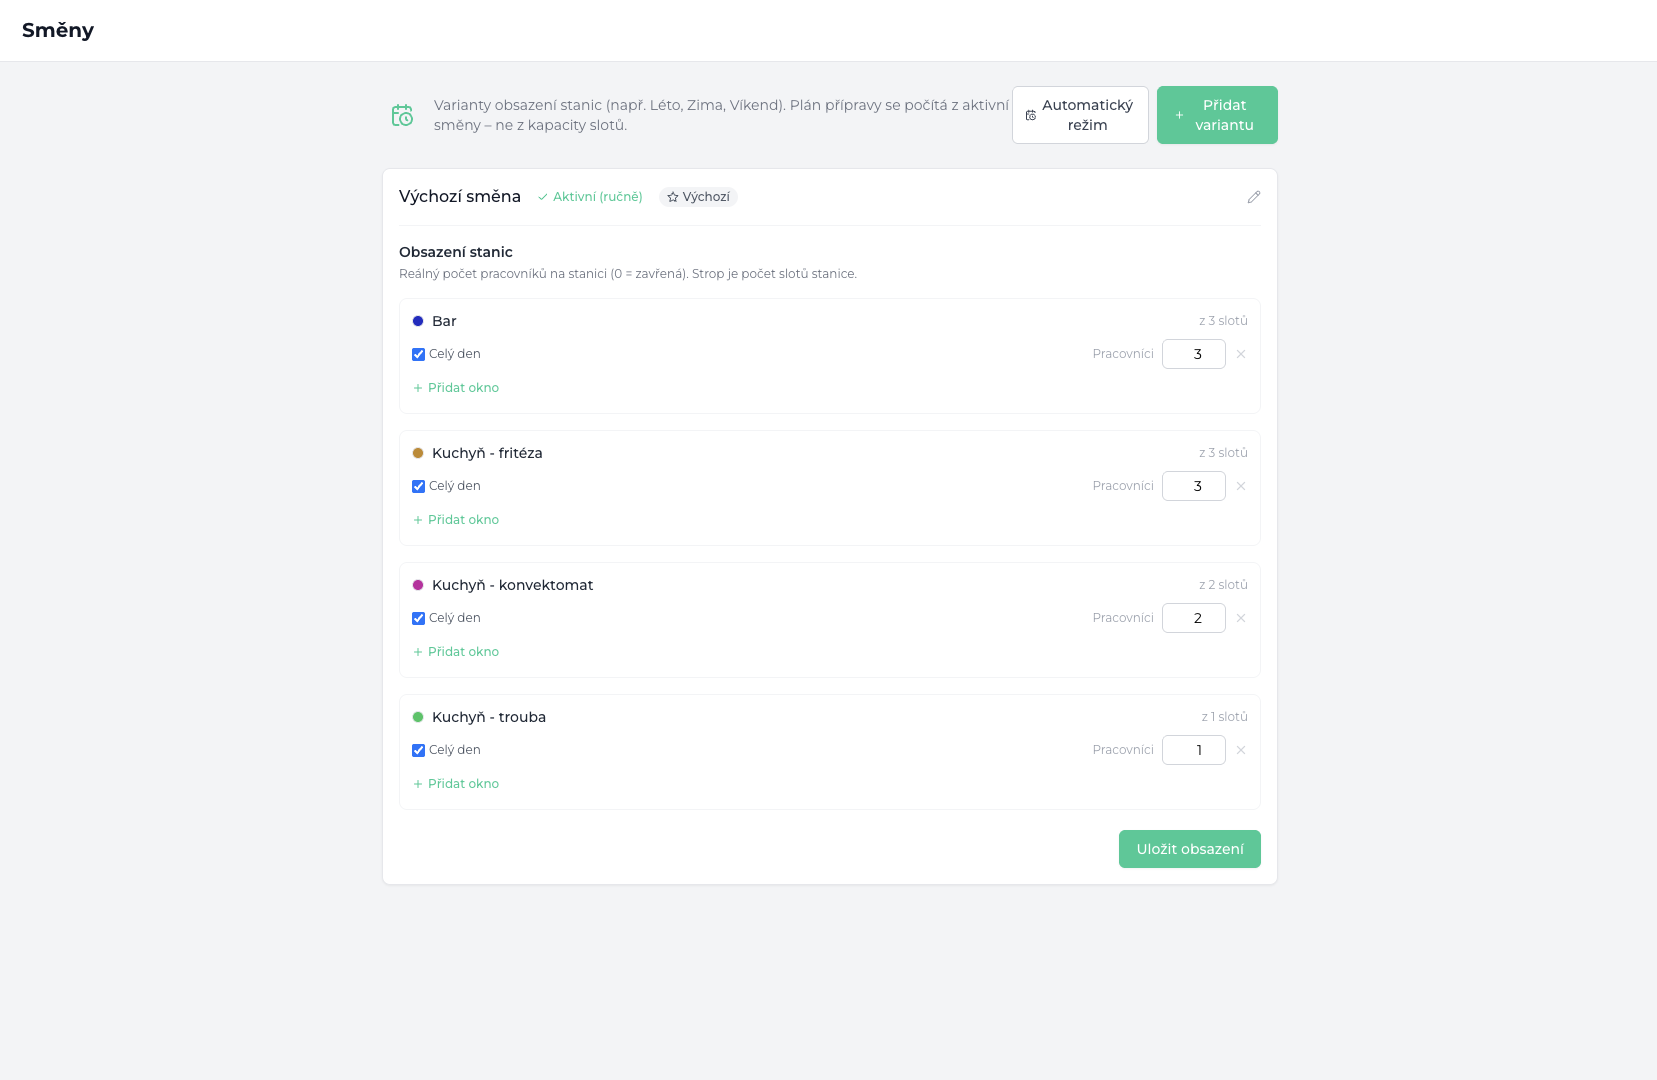
Task: Click Přidat variantu button
Action: coord(1217,115)
